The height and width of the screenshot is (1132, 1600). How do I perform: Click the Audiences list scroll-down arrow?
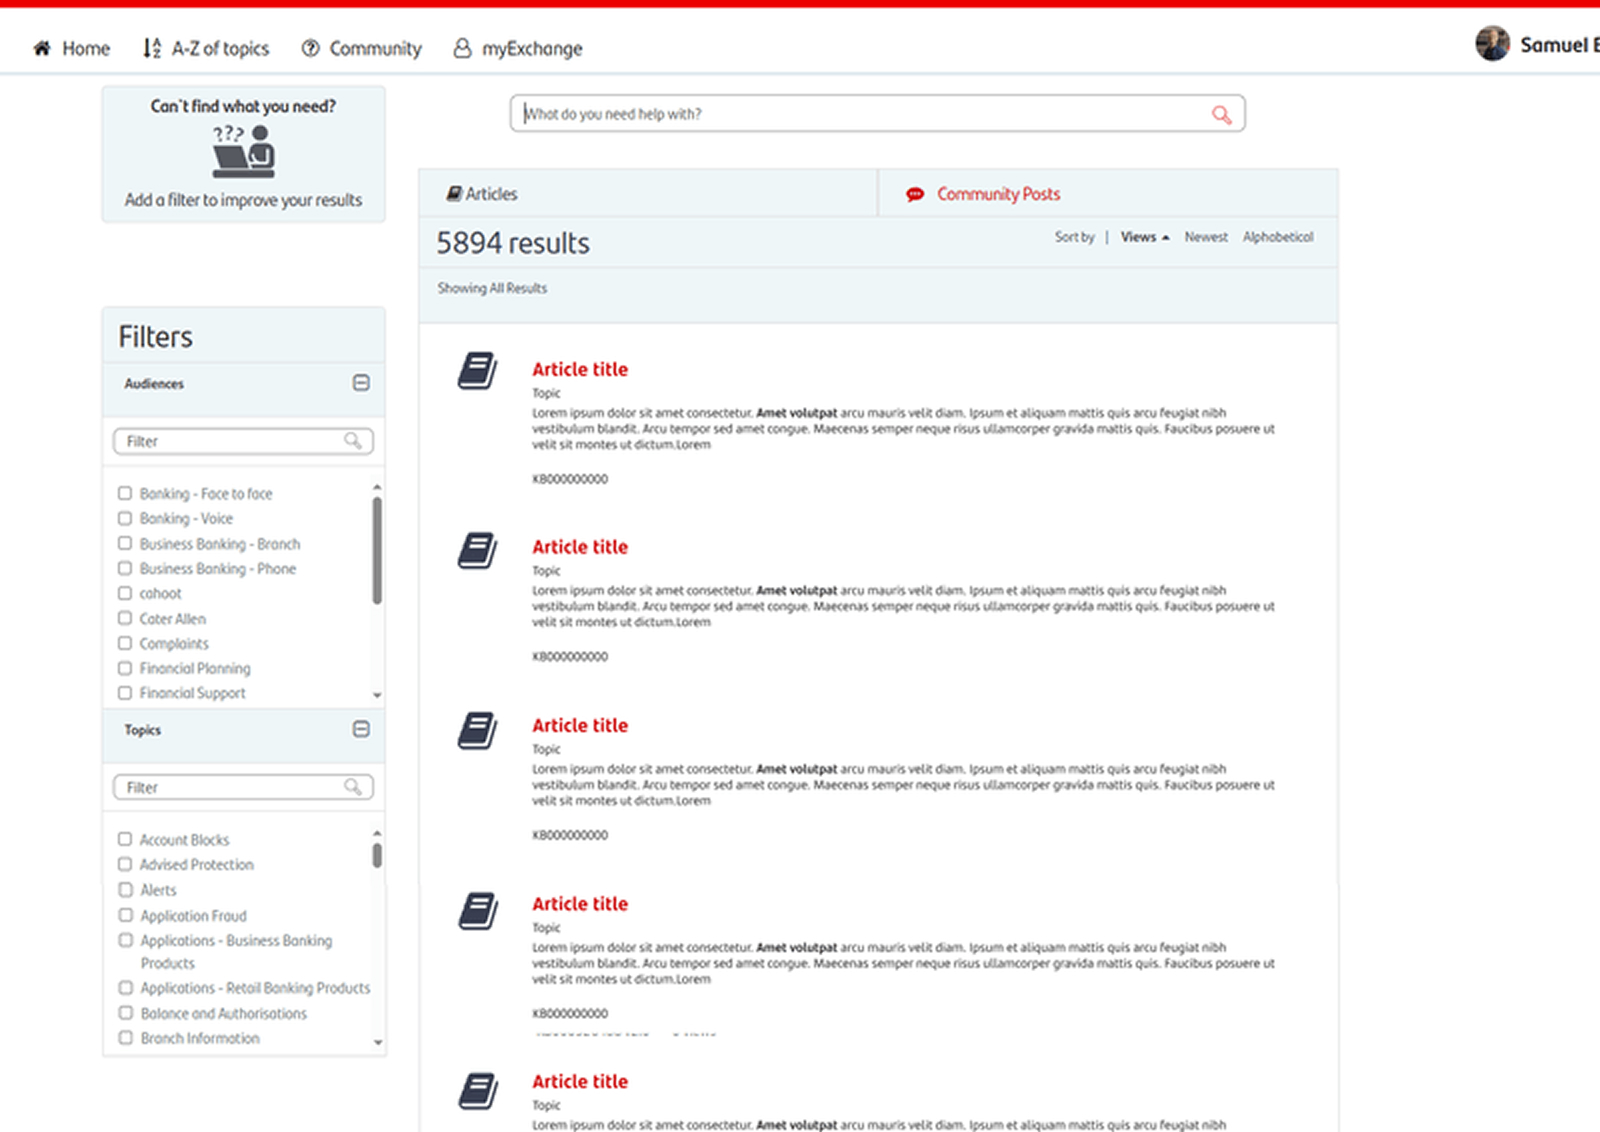[377, 694]
